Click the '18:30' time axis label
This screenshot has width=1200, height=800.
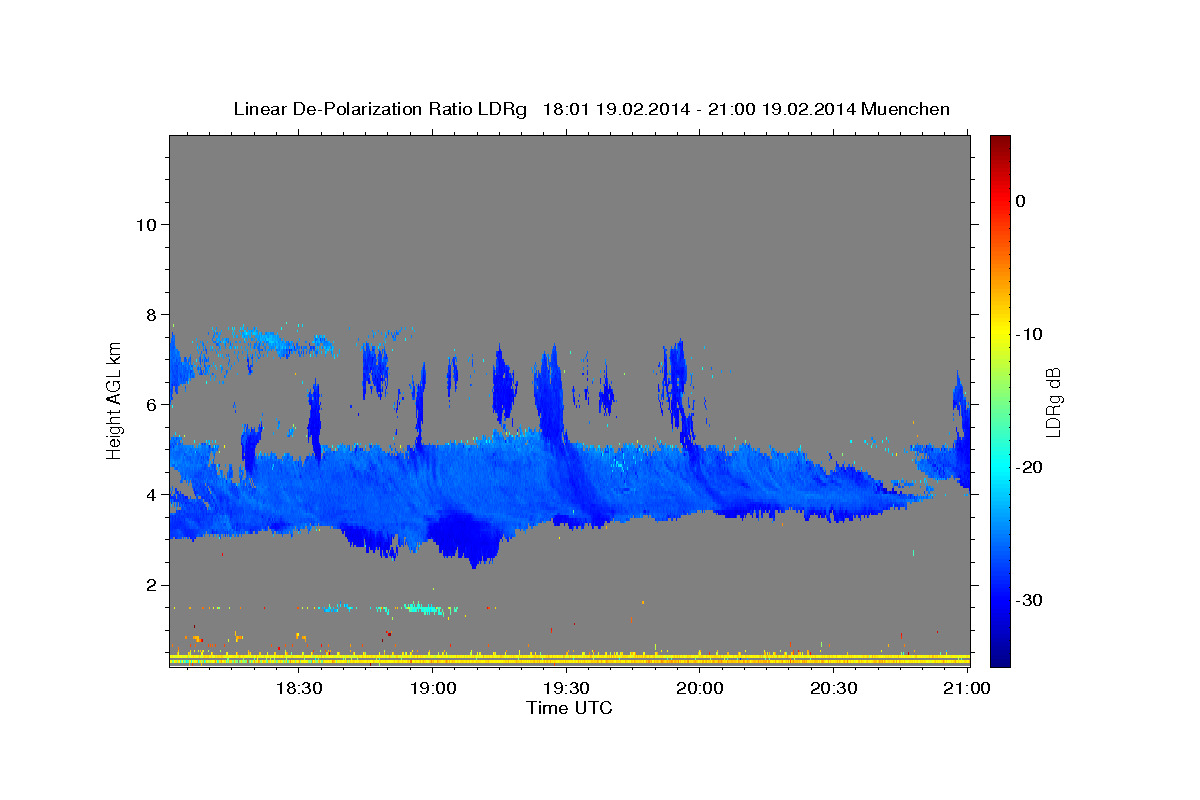coord(298,688)
